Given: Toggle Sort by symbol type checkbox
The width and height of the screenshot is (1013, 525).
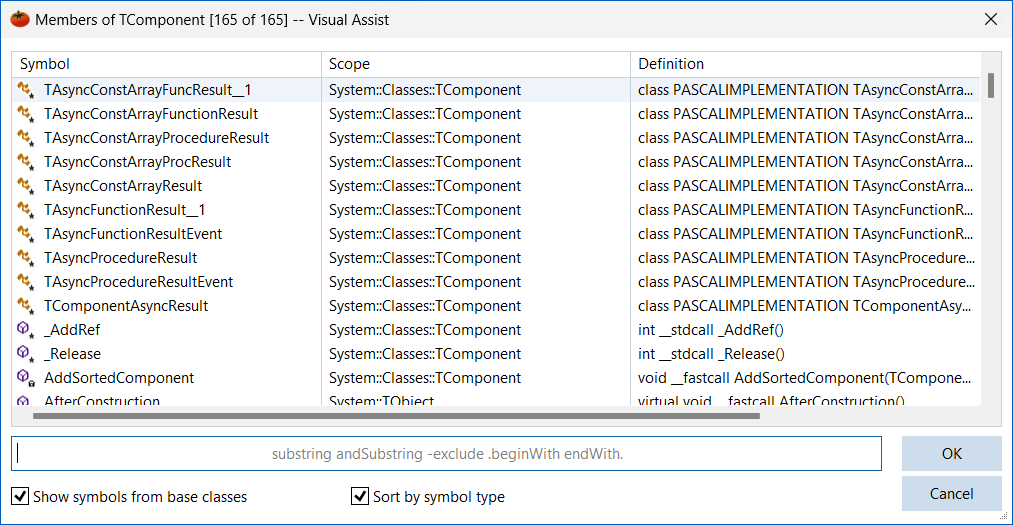Looking at the screenshot, I should [360, 496].
